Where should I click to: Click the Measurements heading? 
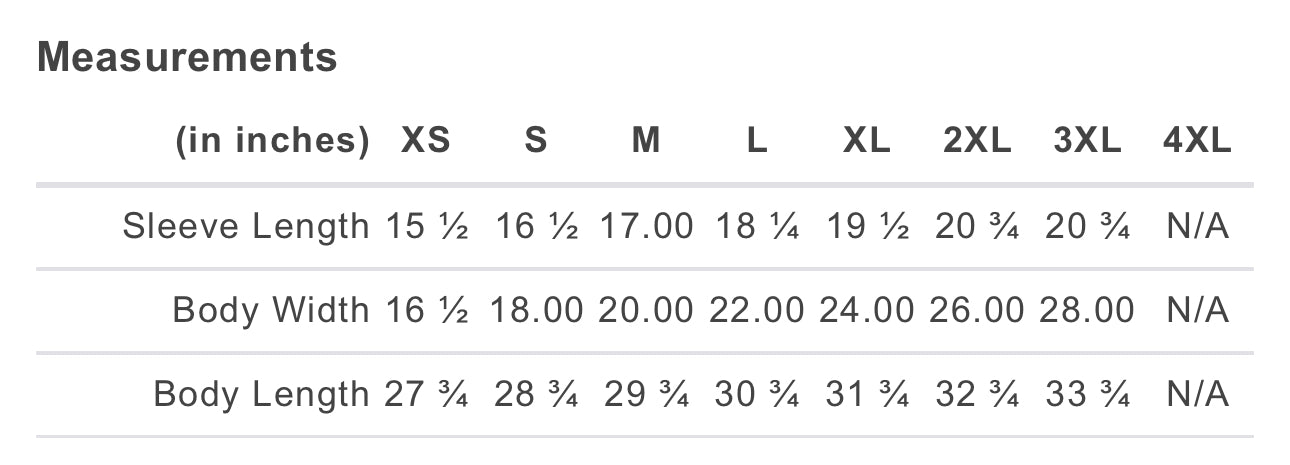tap(187, 58)
